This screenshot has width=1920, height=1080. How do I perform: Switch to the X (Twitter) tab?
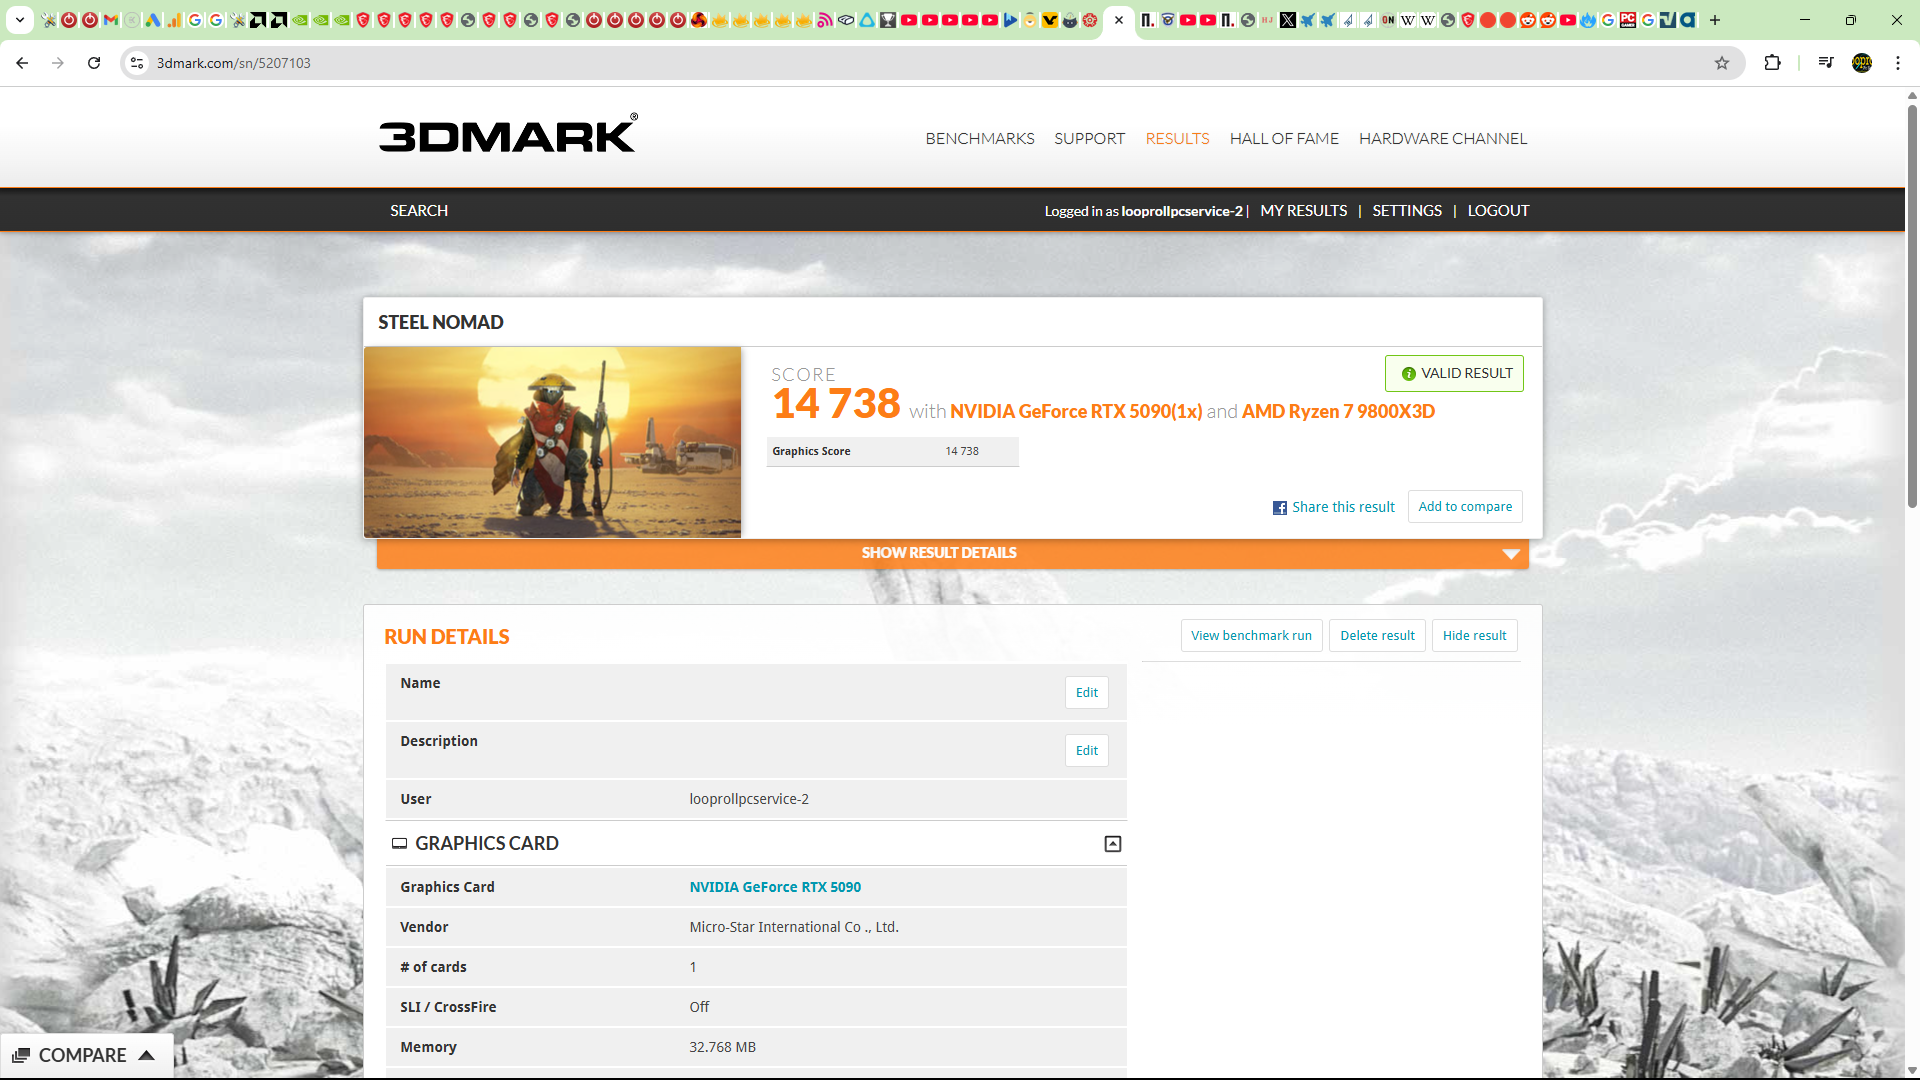click(x=1287, y=20)
